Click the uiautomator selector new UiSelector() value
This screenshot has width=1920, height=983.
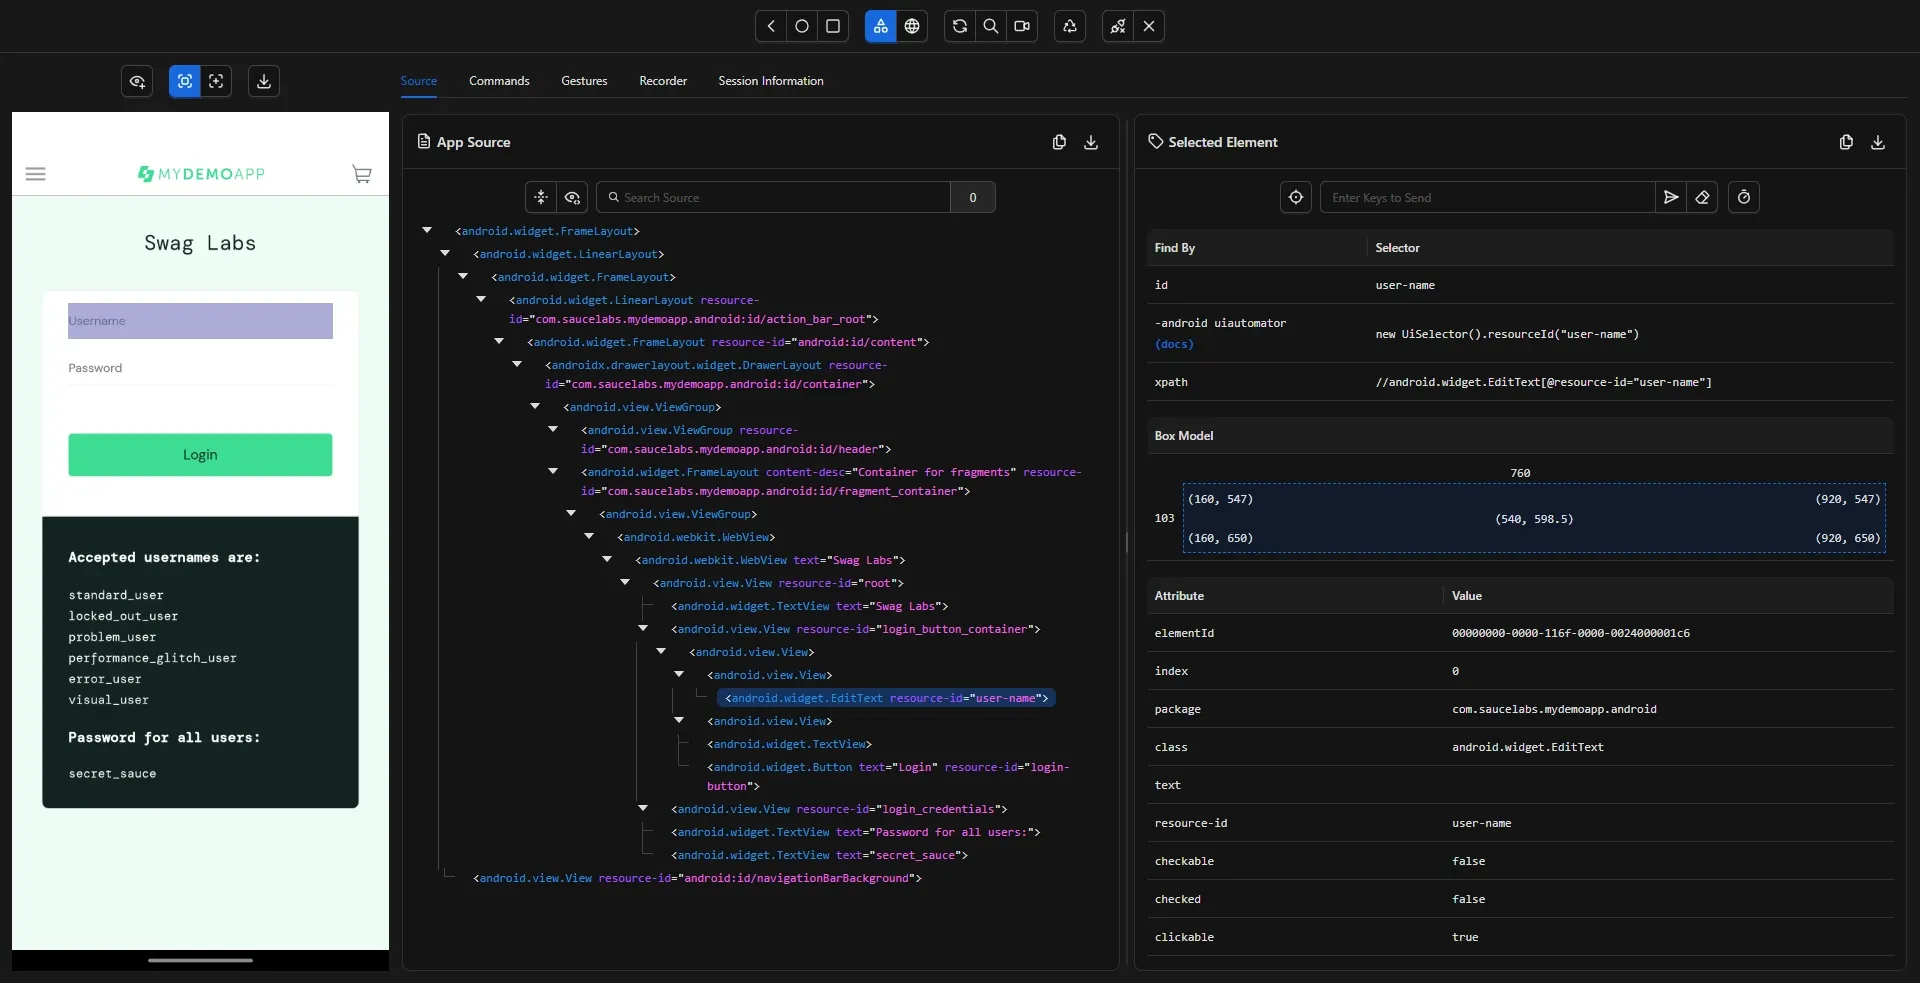[1507, 334]
